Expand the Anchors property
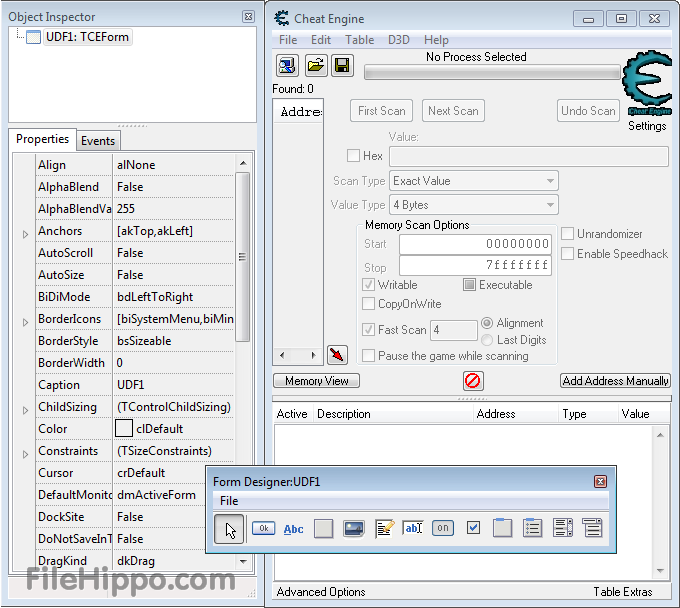This screenshot has width=680, height=608. click(x=25, y=235)
